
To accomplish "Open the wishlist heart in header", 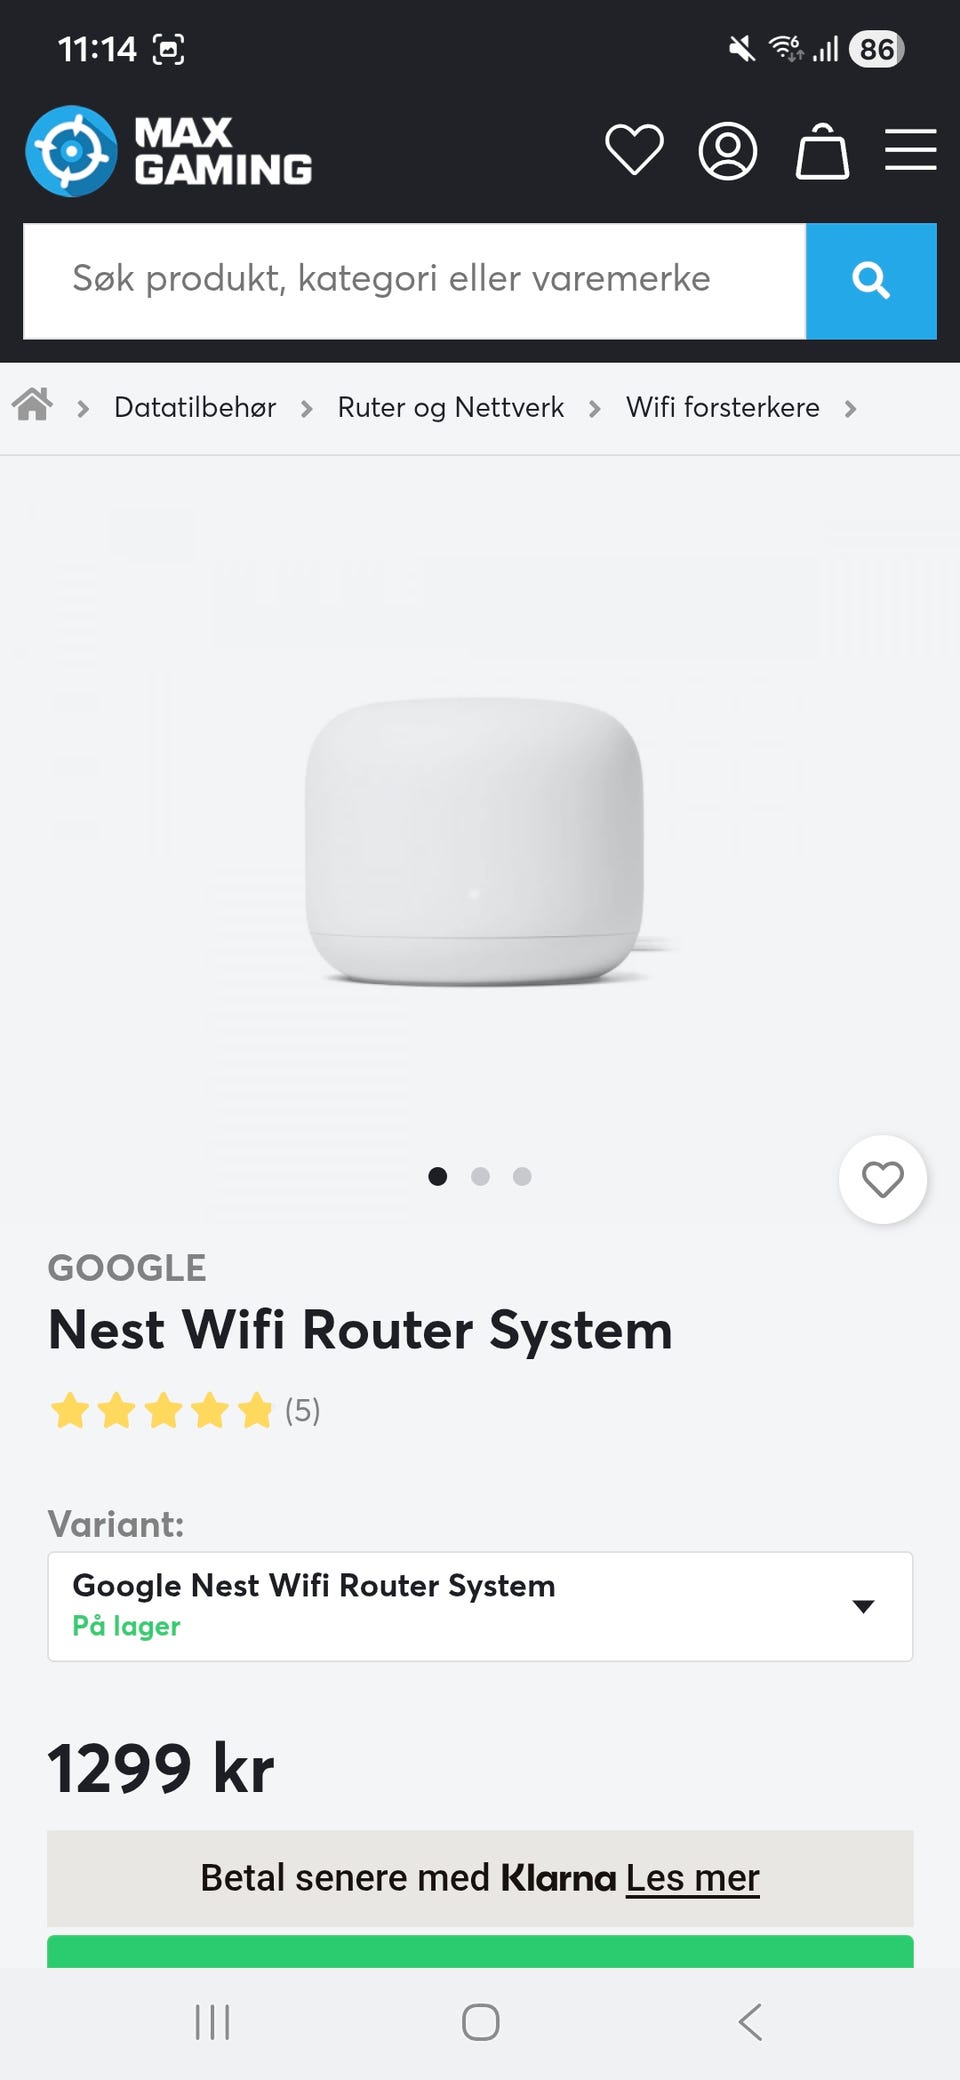I will (x=634, y=151).
